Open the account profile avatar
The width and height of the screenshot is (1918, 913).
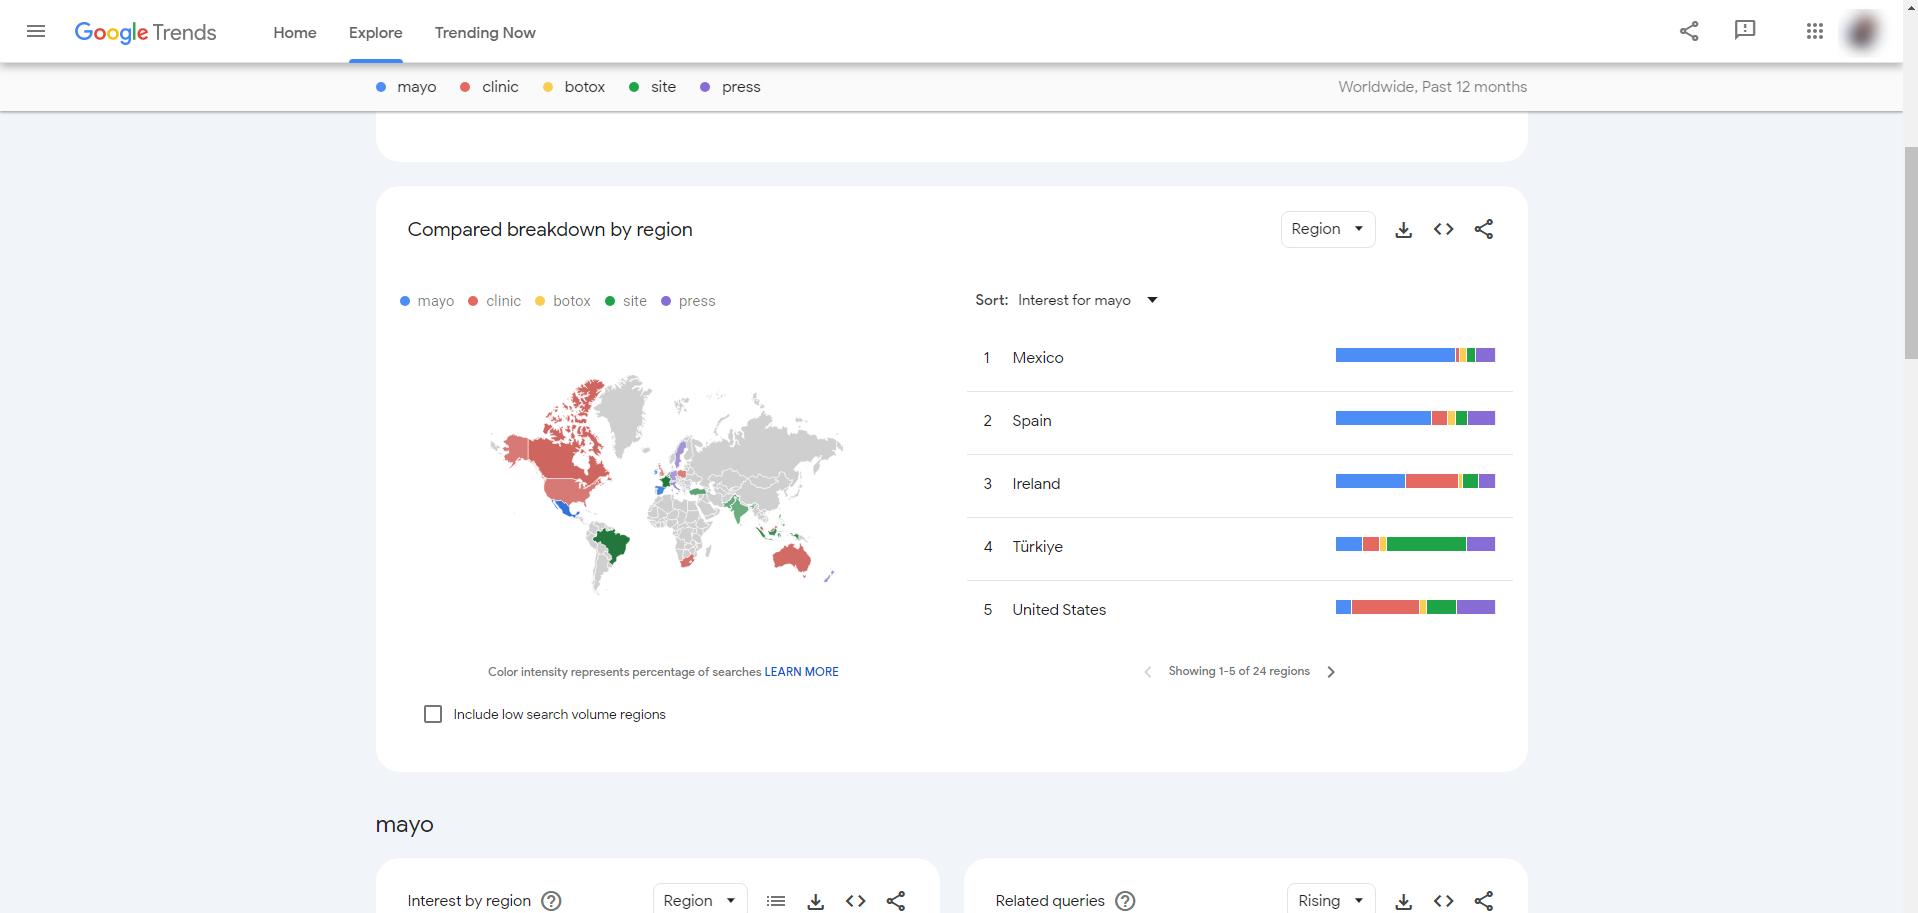point(1862,31)
